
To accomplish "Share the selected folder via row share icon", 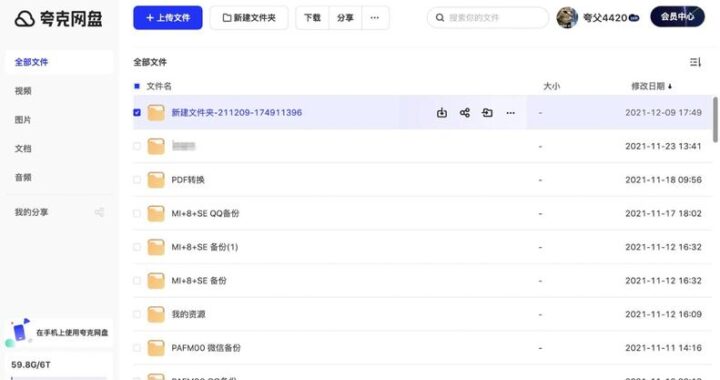I will [x=465, y=112].
